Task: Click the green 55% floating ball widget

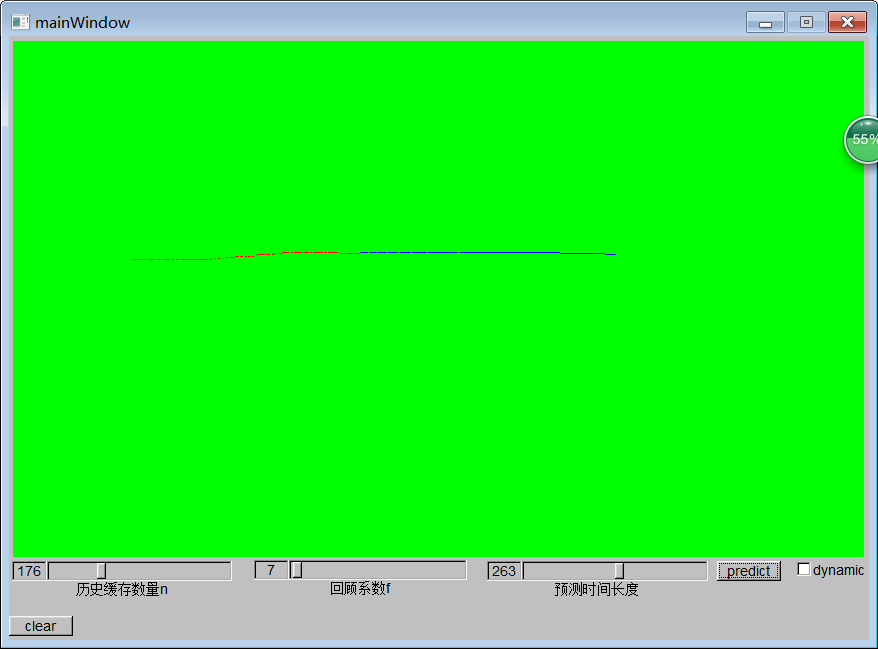Action: pos(862,140)
